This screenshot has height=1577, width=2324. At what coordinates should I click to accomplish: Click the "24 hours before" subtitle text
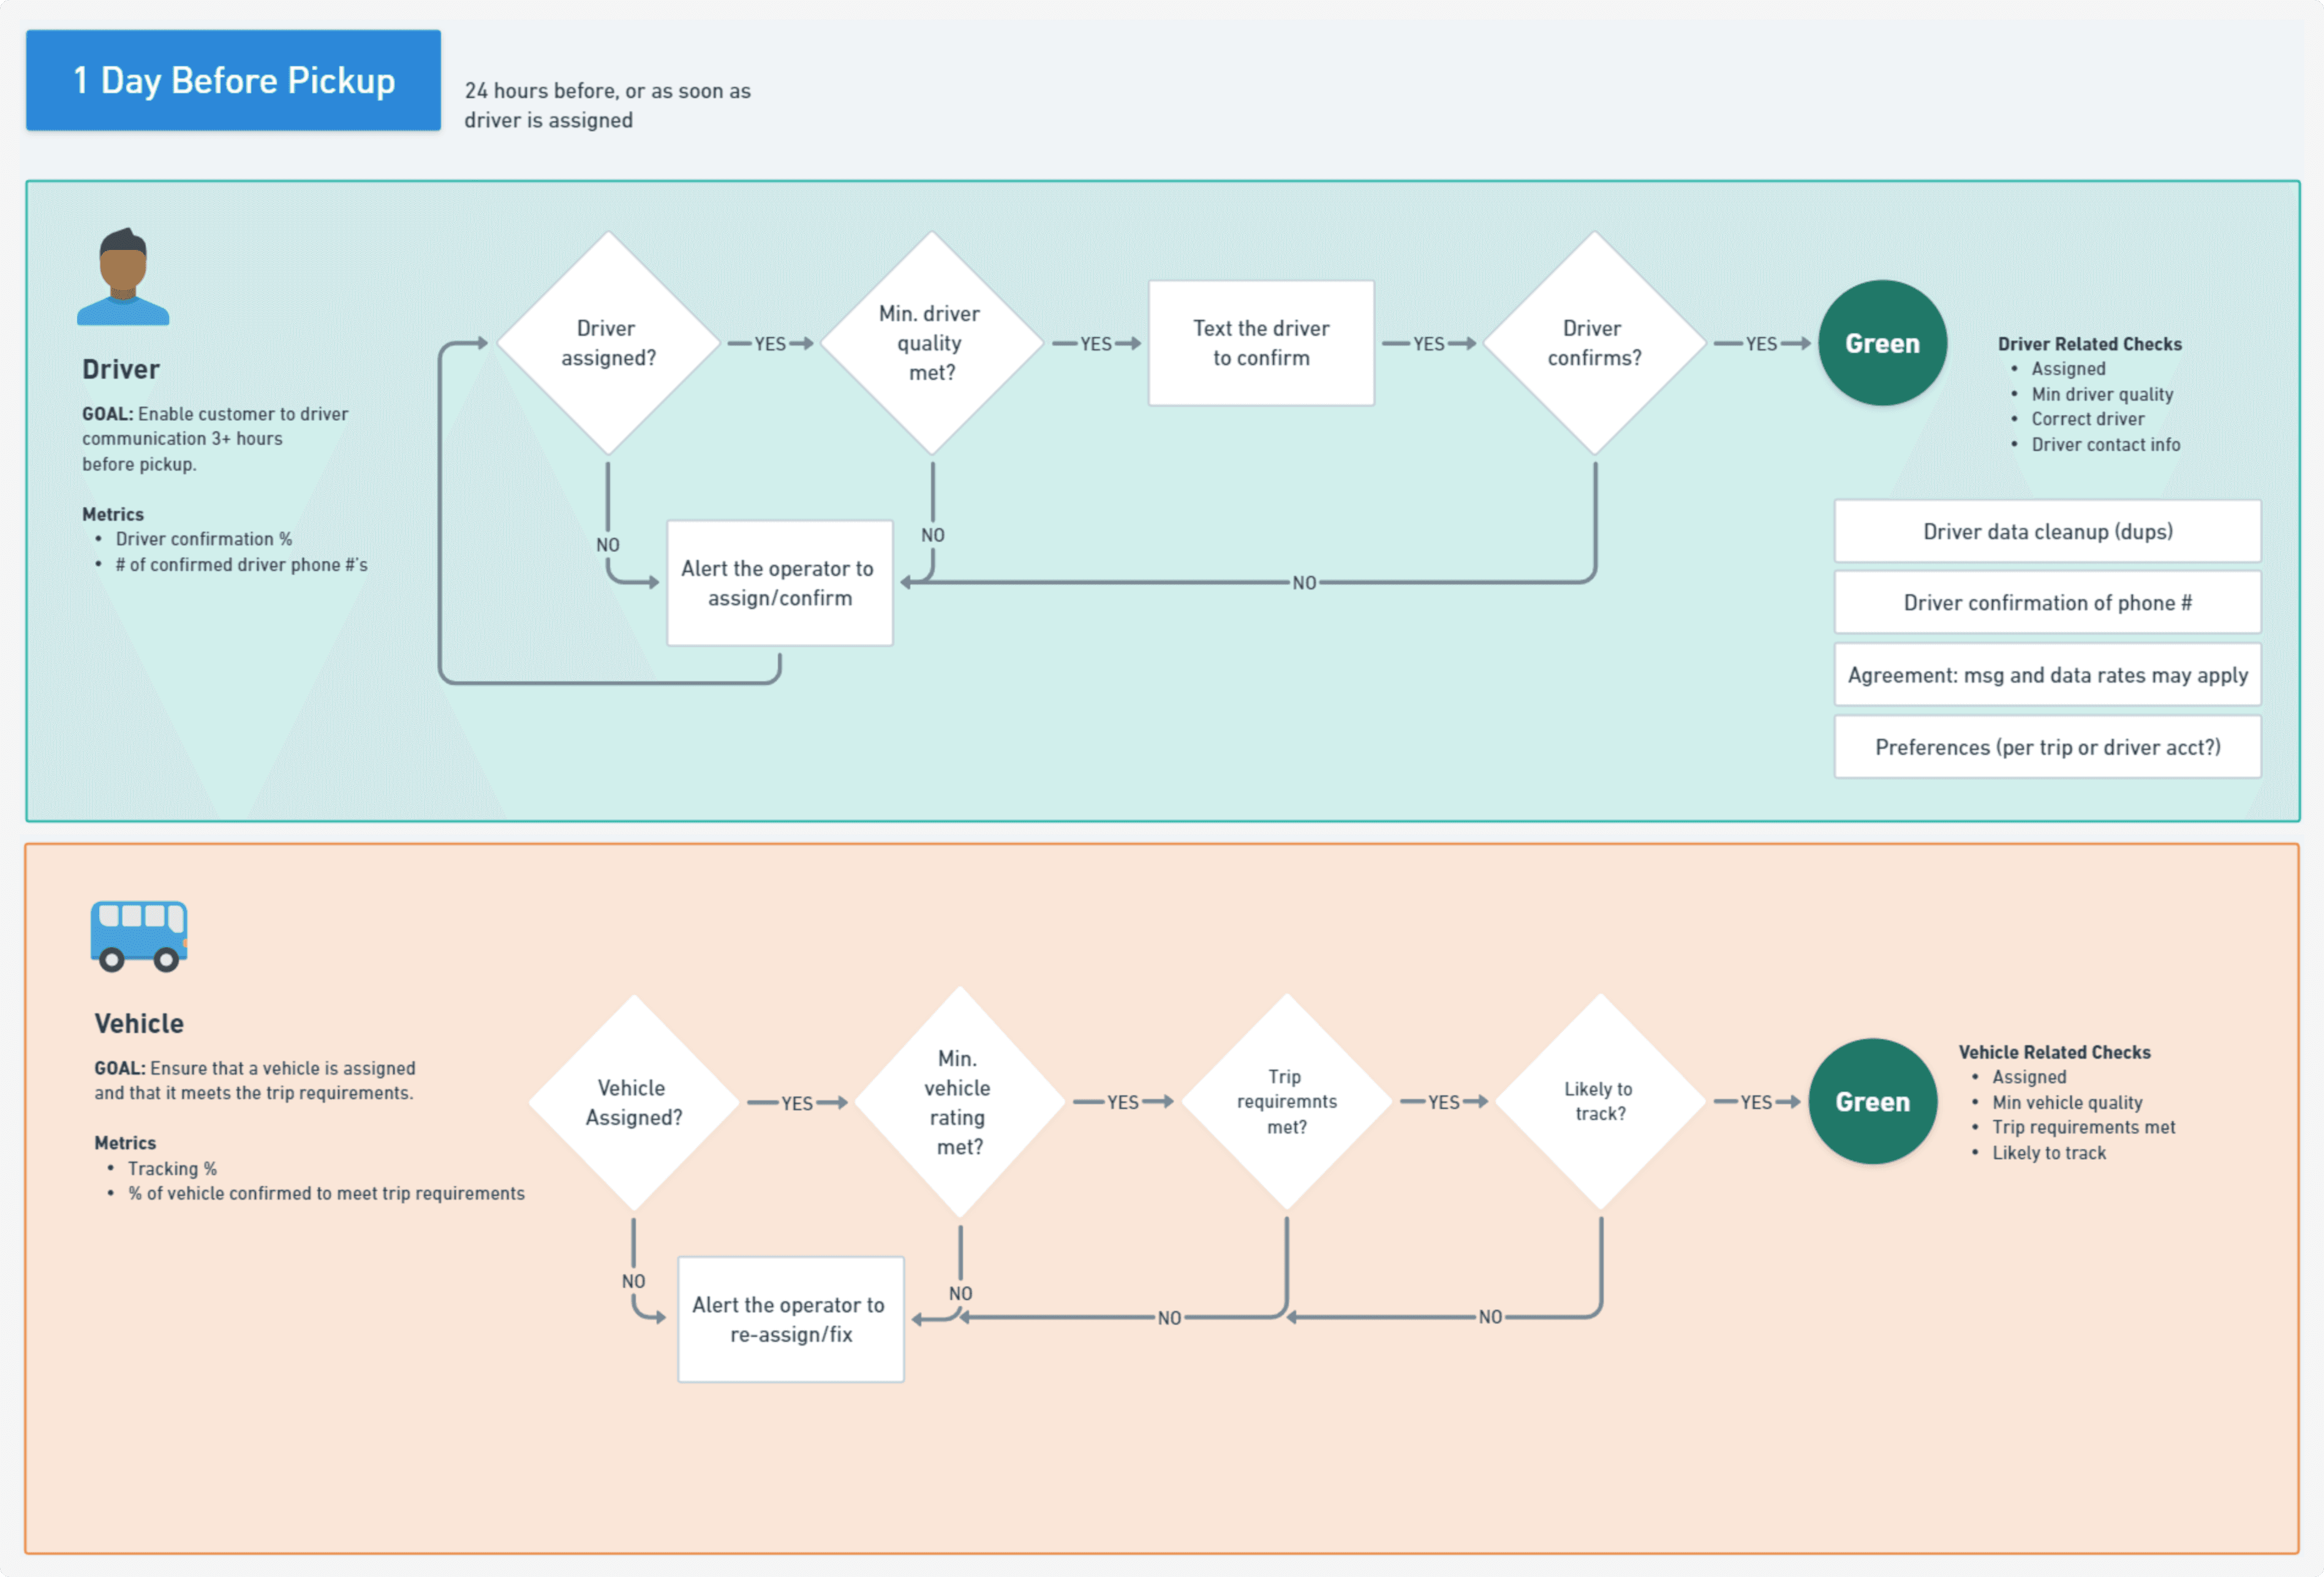pos(607,105)
